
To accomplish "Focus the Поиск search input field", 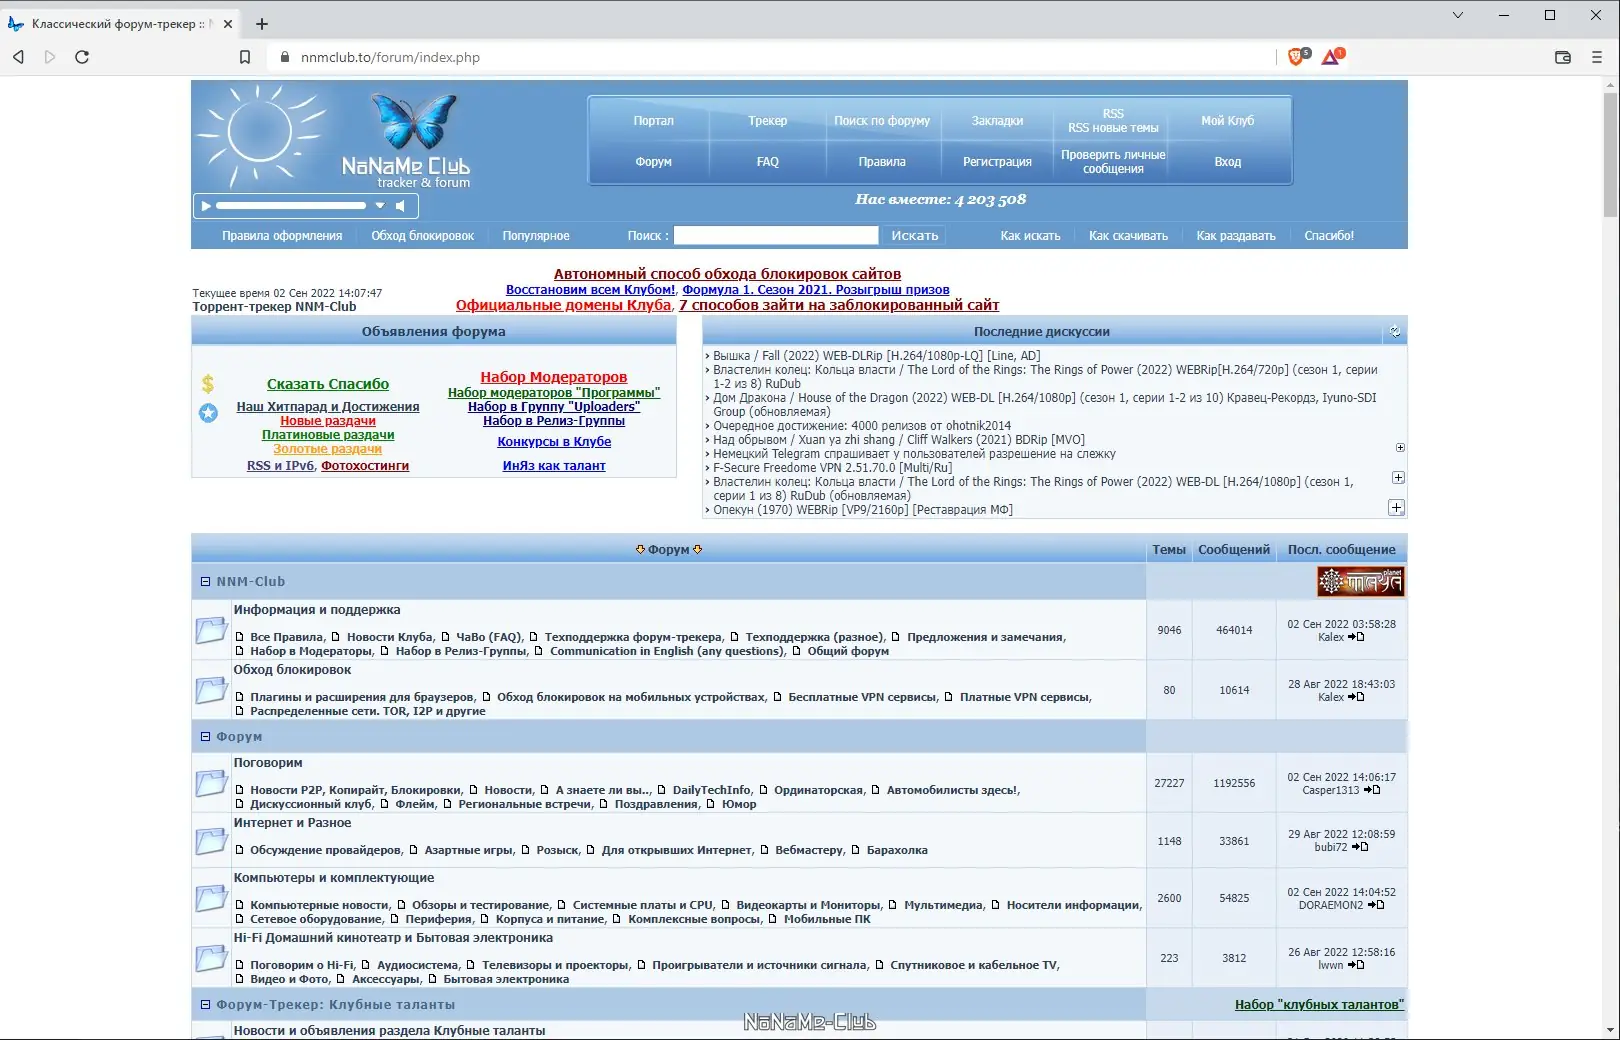I will [776, 235].
